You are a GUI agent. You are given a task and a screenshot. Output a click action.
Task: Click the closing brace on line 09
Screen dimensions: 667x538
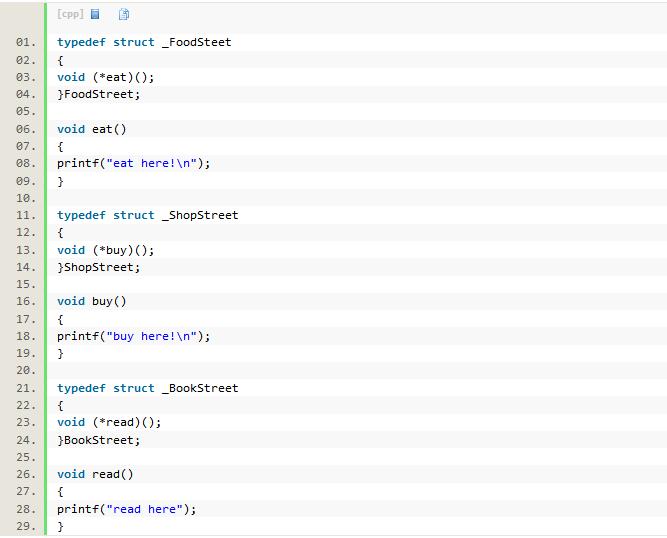coord(60,181)
